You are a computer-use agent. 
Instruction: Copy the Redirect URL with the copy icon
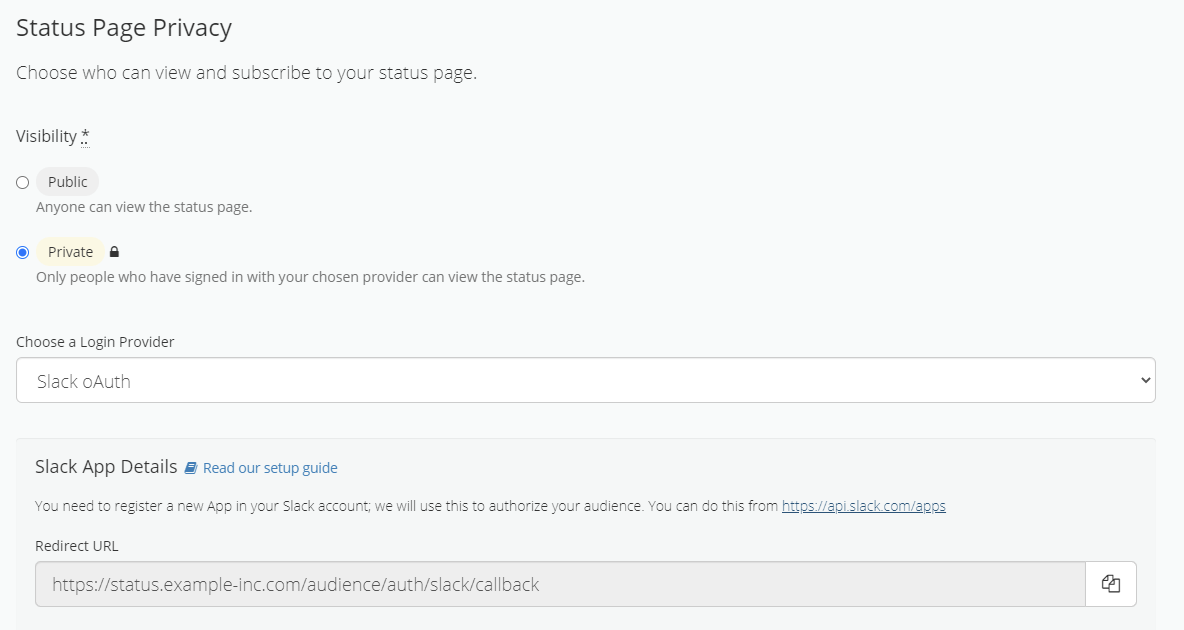click(x=1111, y=584)
